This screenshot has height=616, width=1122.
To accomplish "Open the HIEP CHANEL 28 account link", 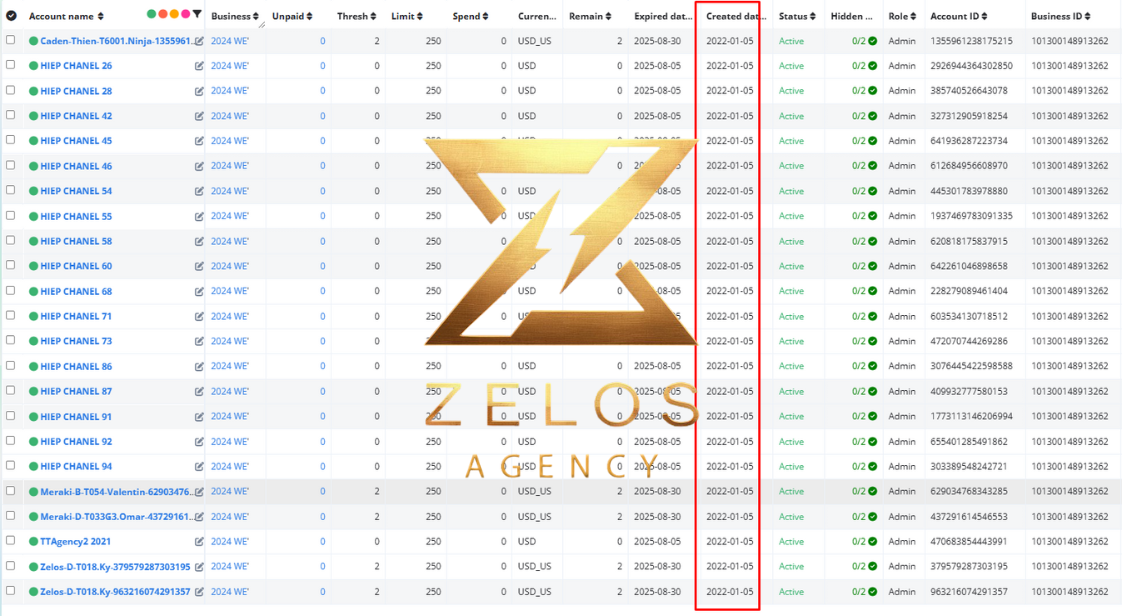I will pos(76,91).
